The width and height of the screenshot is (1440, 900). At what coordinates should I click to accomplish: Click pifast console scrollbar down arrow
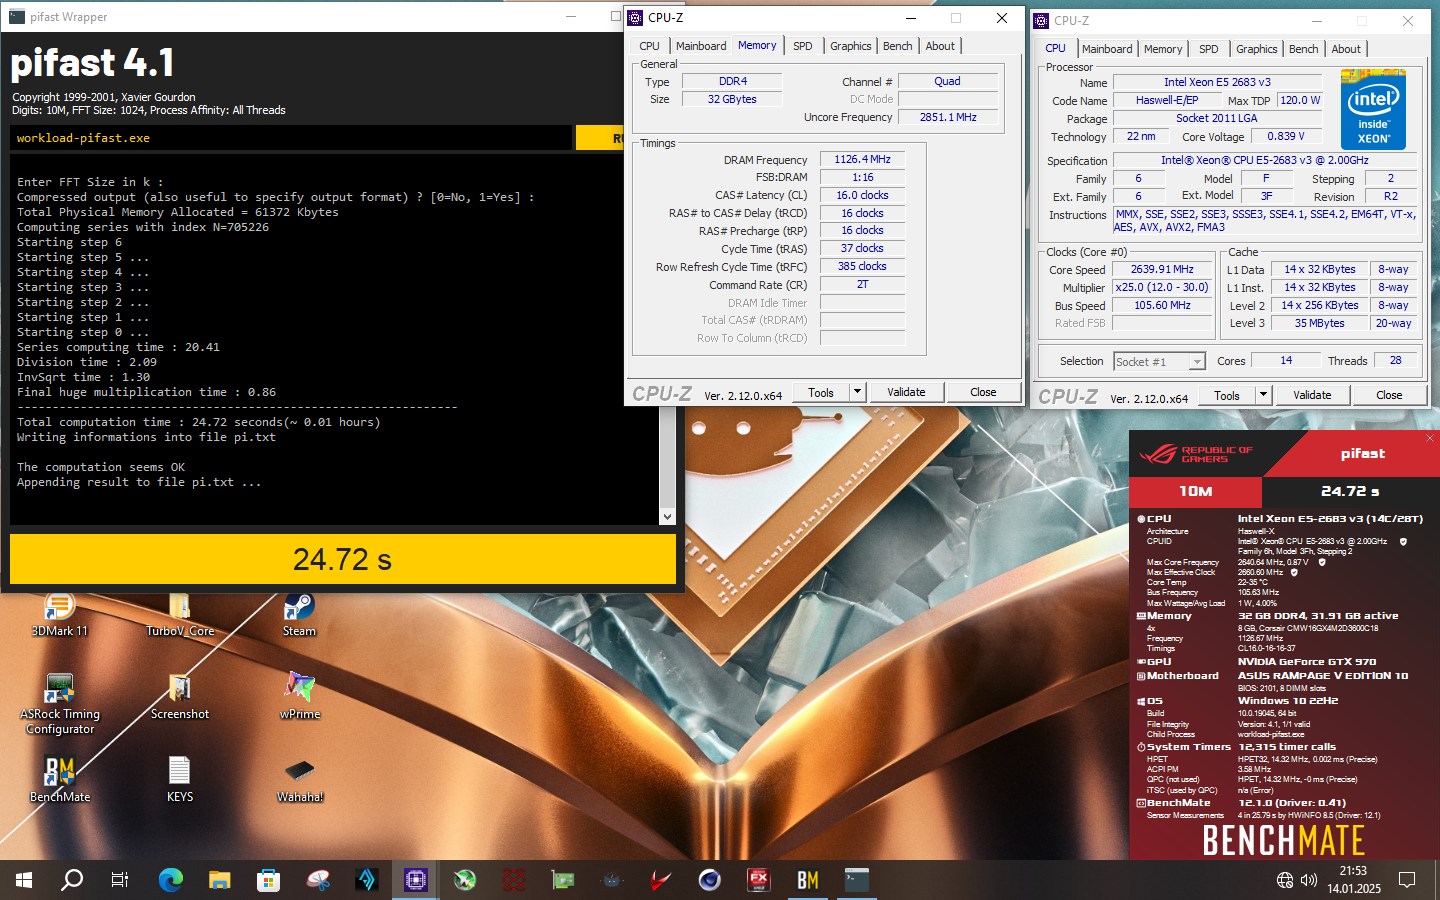(x=667, y=516)
